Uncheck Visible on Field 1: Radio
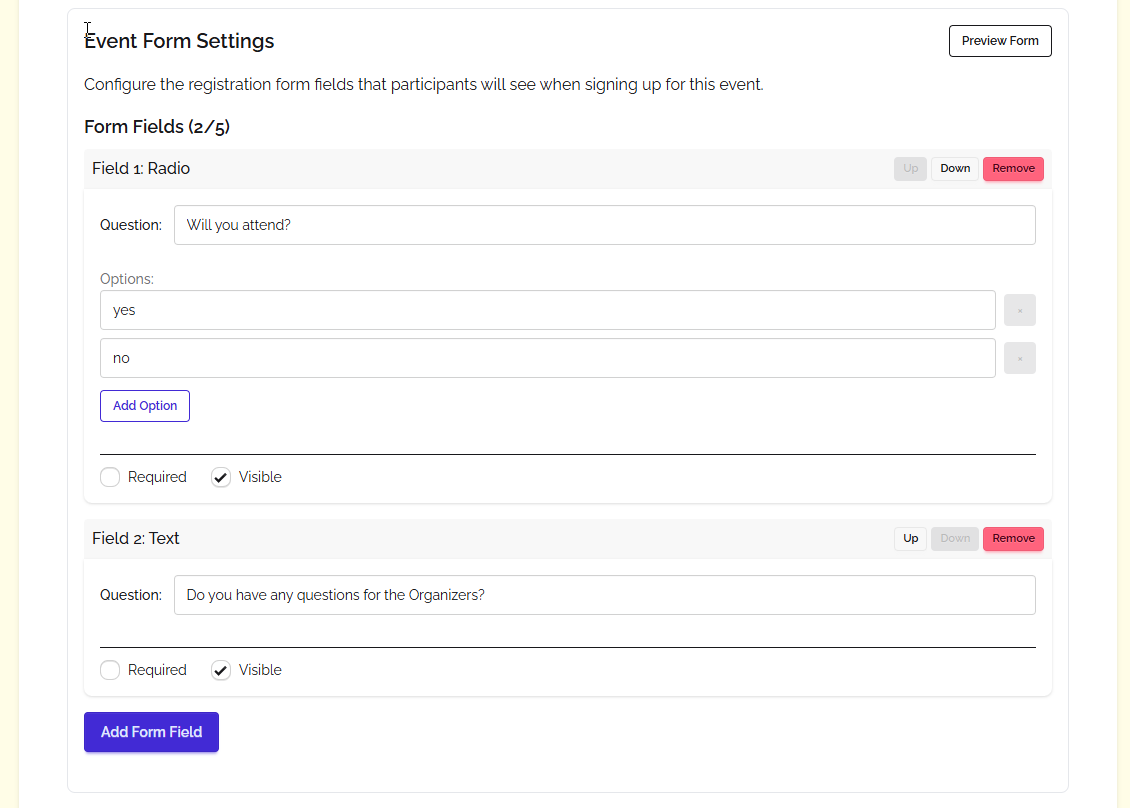Screen dimensions: 1130x808 220,477
